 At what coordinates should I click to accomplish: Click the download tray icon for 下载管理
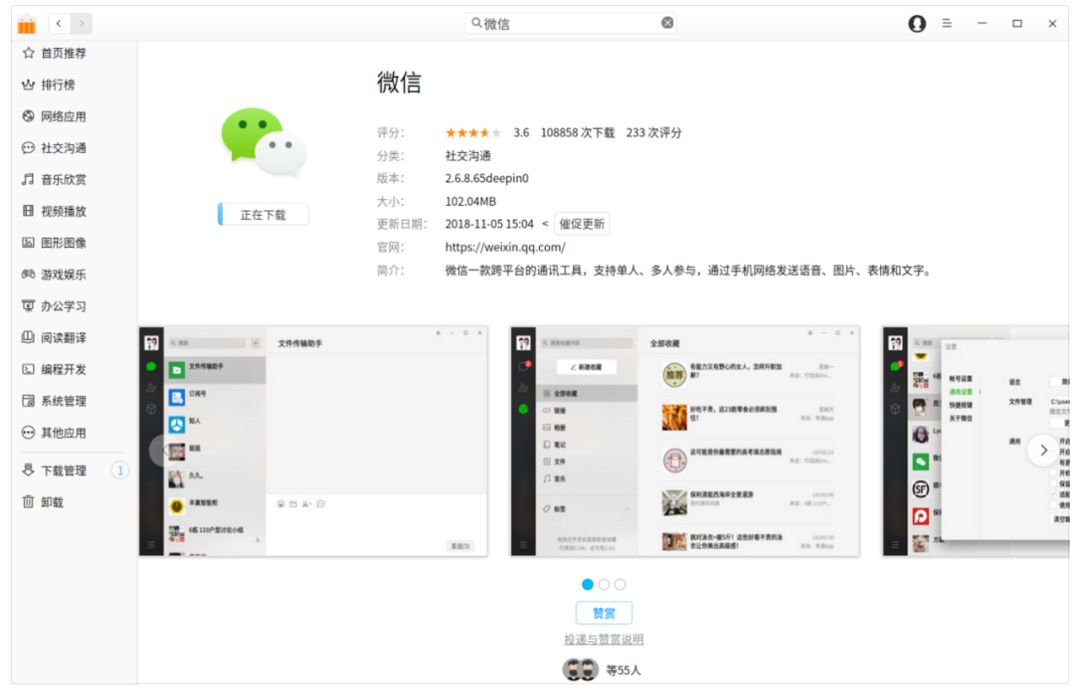pos(28,470)
